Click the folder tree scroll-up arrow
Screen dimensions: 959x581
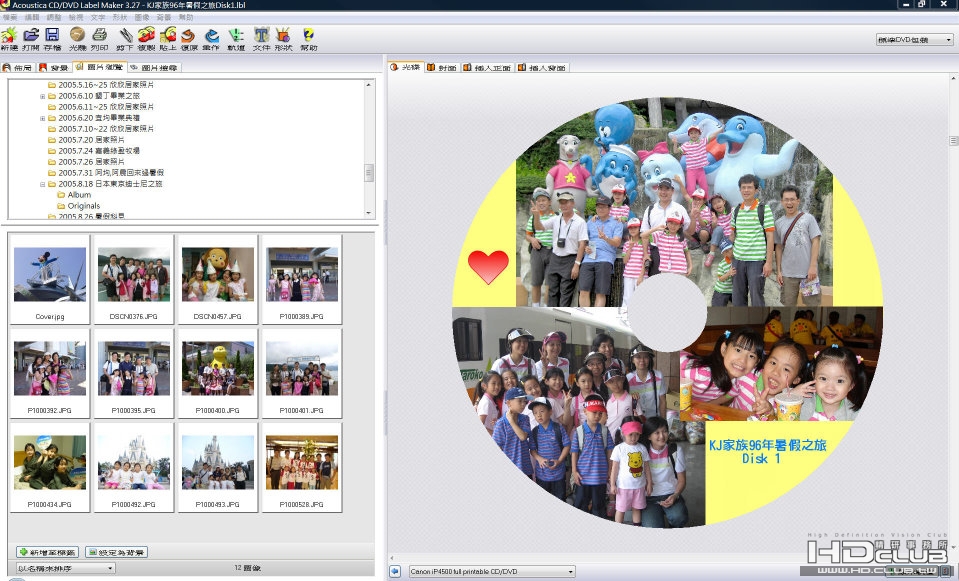pyautogui.click(x=369, y=84)
